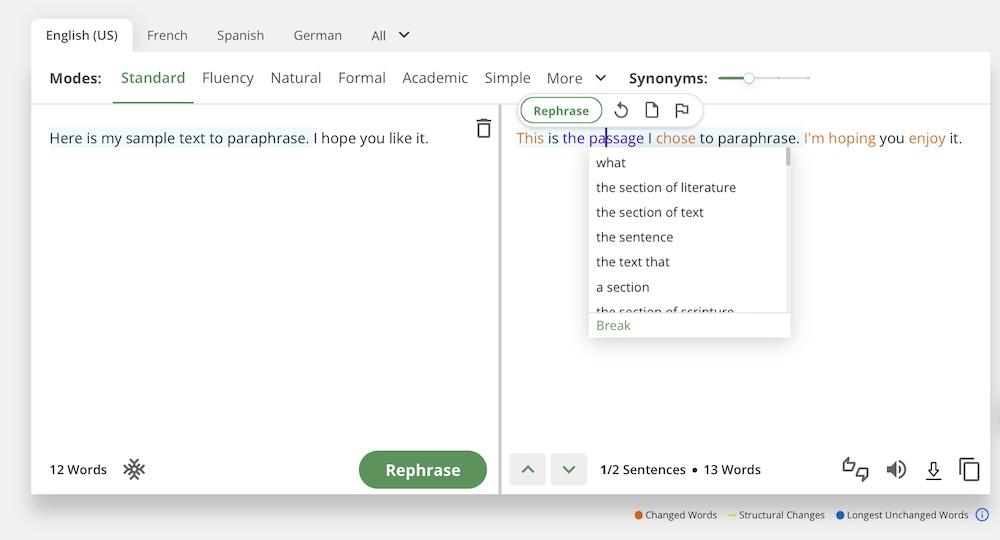Flag the sentence using the flag icon

[x=682, y=110]
